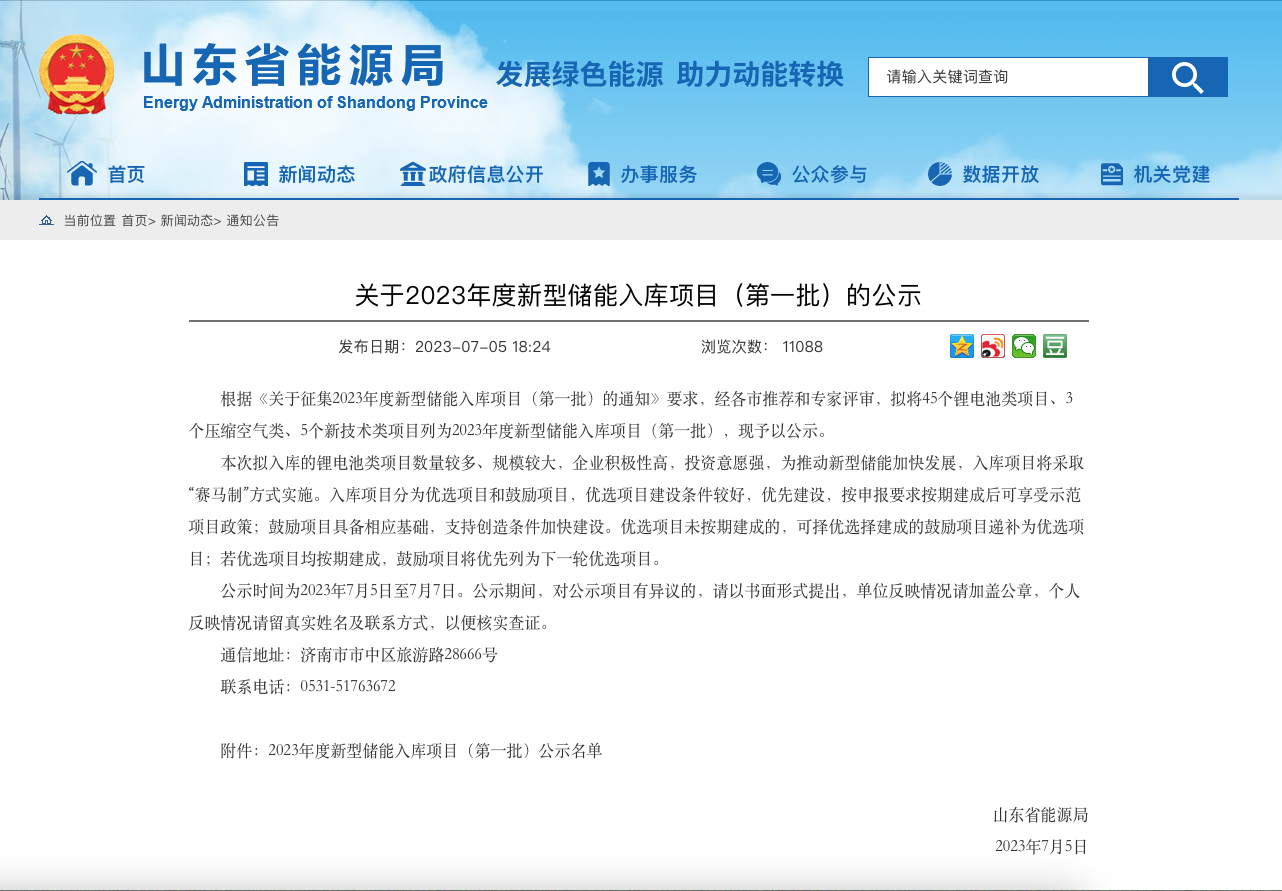Click the magnifier search button

pyautogui.click(x=1188, y=77)
